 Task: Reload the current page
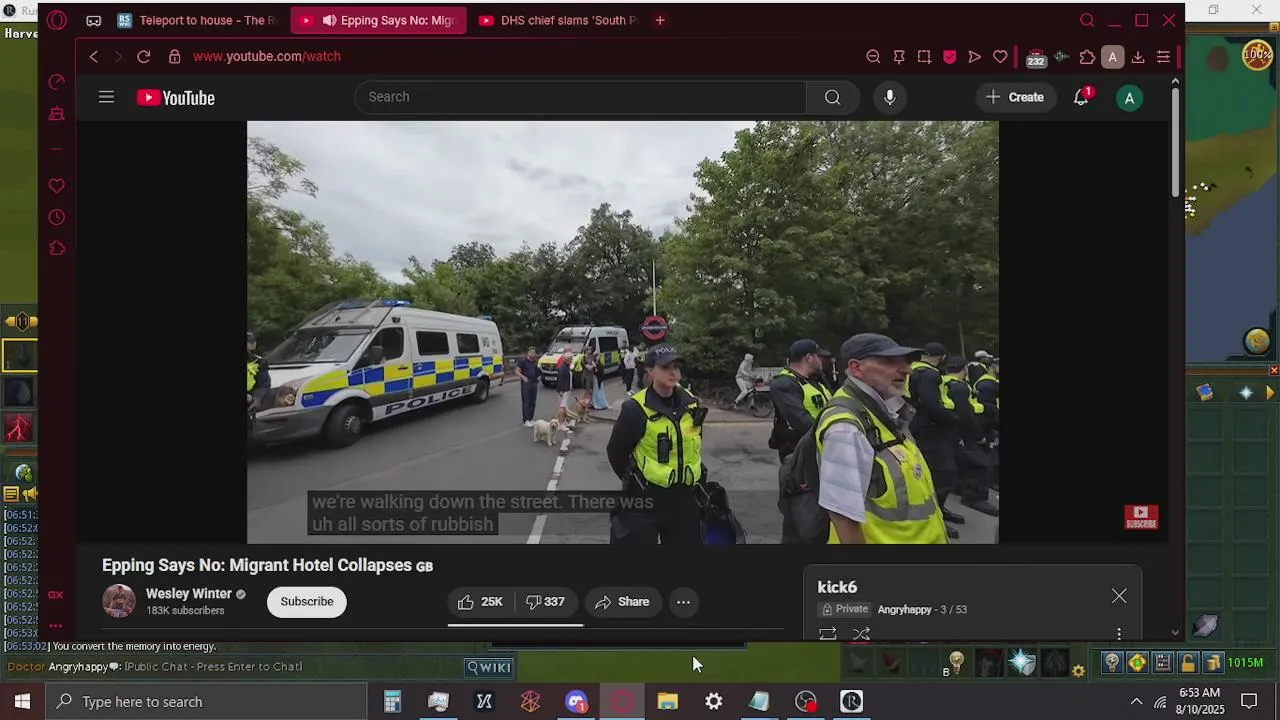[143, 57]
